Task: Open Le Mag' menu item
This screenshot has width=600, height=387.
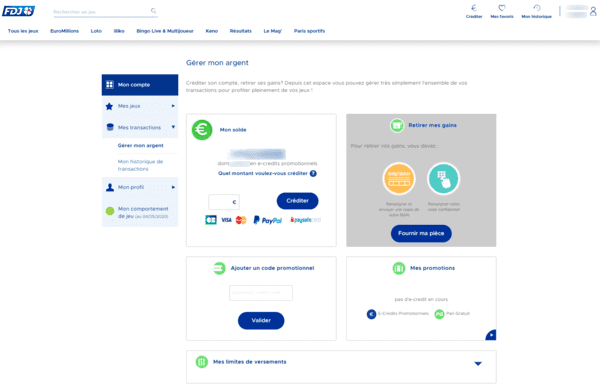Action: point(273,31)
